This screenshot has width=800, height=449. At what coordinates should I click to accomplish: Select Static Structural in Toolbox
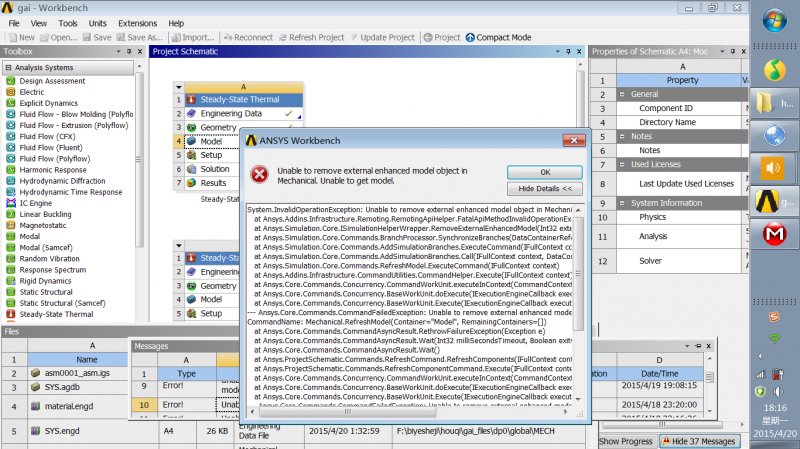(46, 292)
